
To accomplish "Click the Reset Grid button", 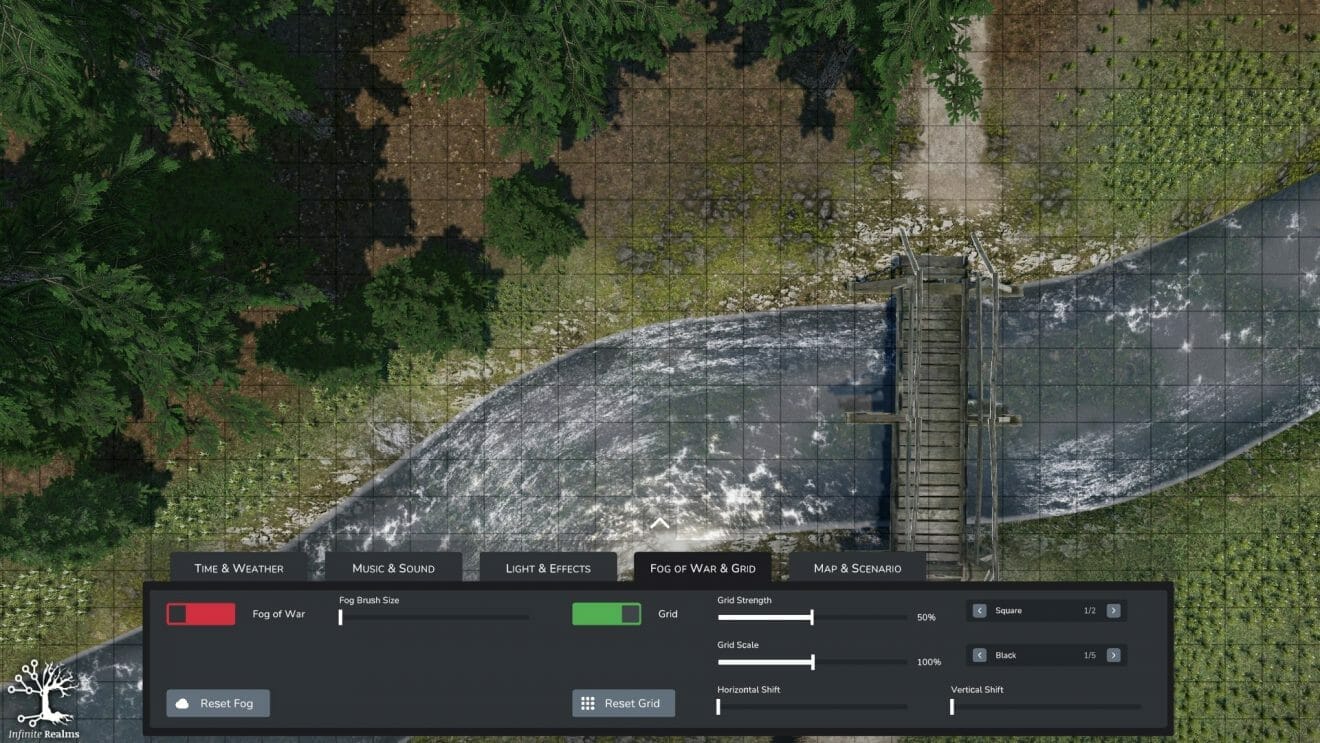I will coord(623,703).
